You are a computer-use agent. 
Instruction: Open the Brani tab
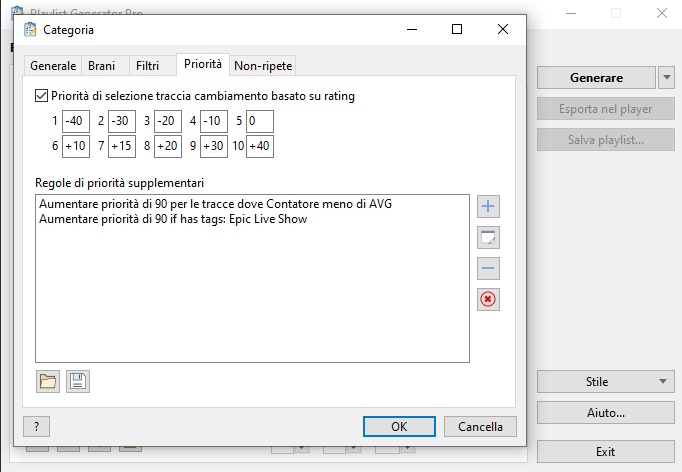pyautogui.click(x=101, y=66)
